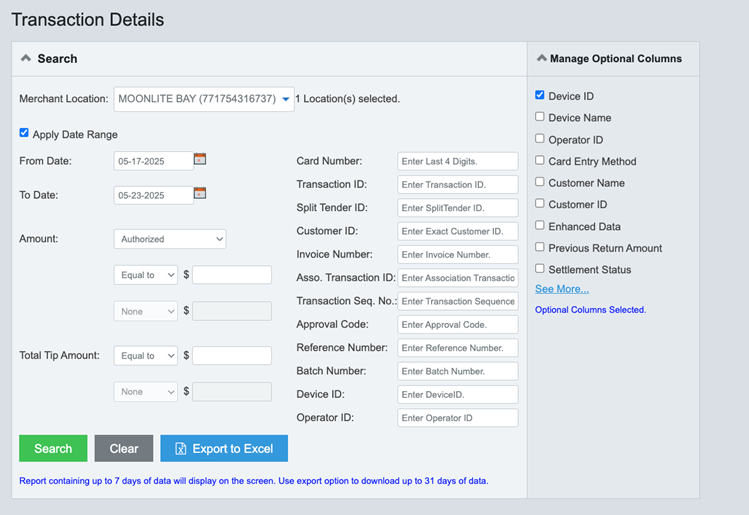The width and height of the screenshot is (749, 515).
Task: Click the Card Number input field
Action: click(457, 161)
